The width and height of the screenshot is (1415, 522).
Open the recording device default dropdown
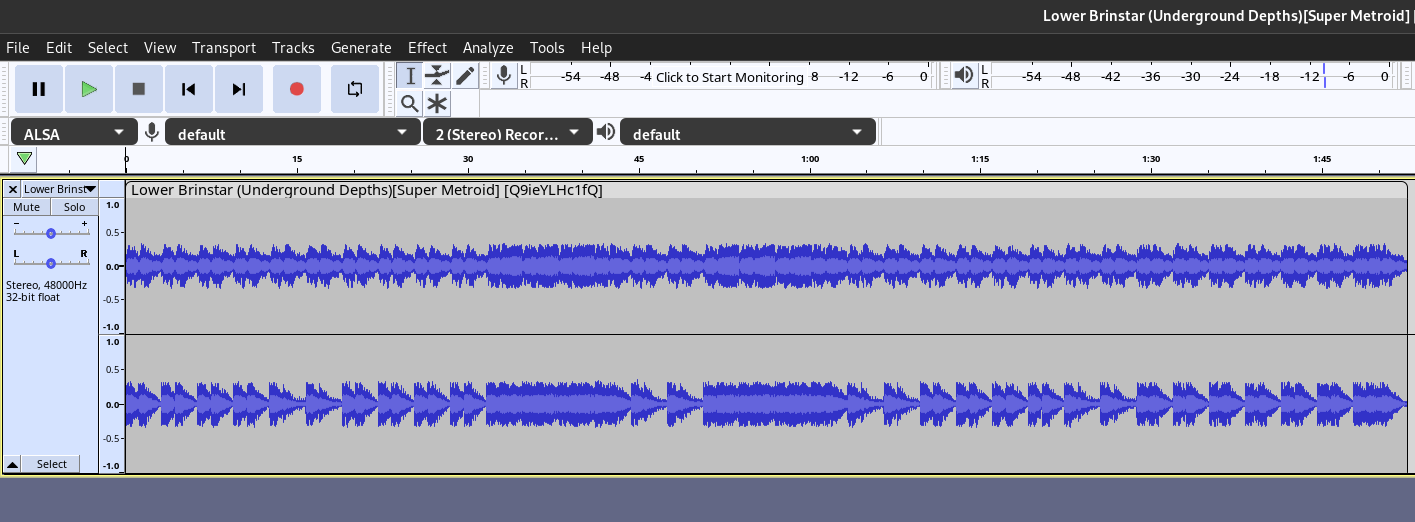(x=293, y=133)
